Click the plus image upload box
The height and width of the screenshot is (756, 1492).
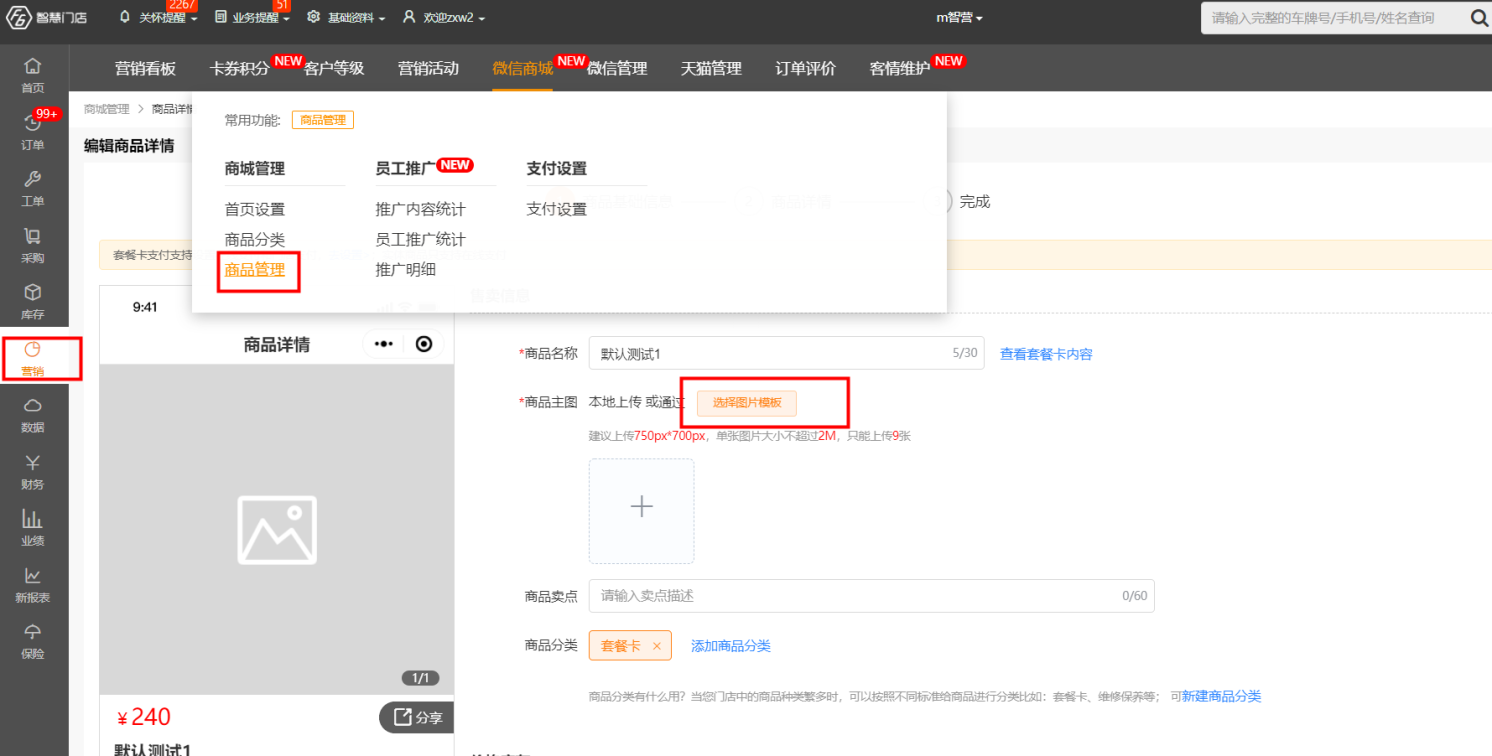[641, 511]
